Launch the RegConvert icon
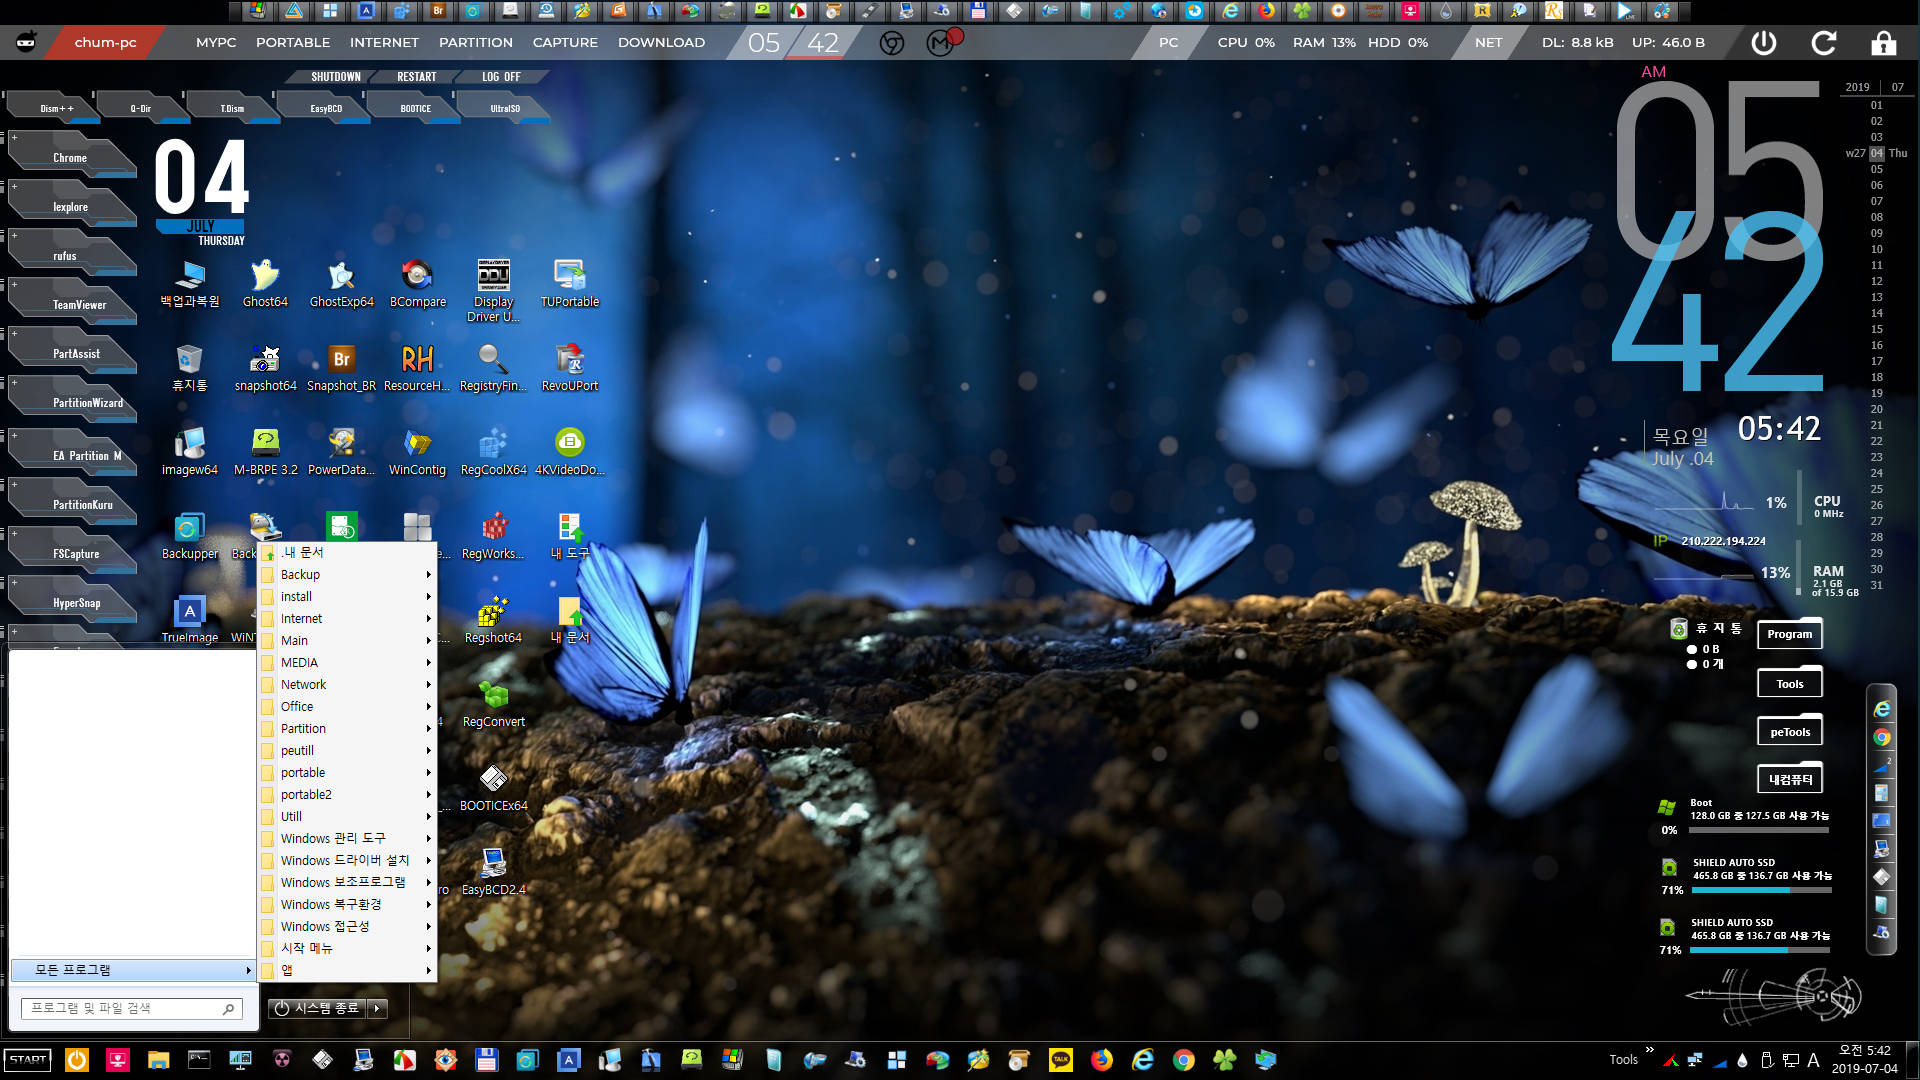The width and height of the screenshot is (1920, 1080). click(493, 704)
